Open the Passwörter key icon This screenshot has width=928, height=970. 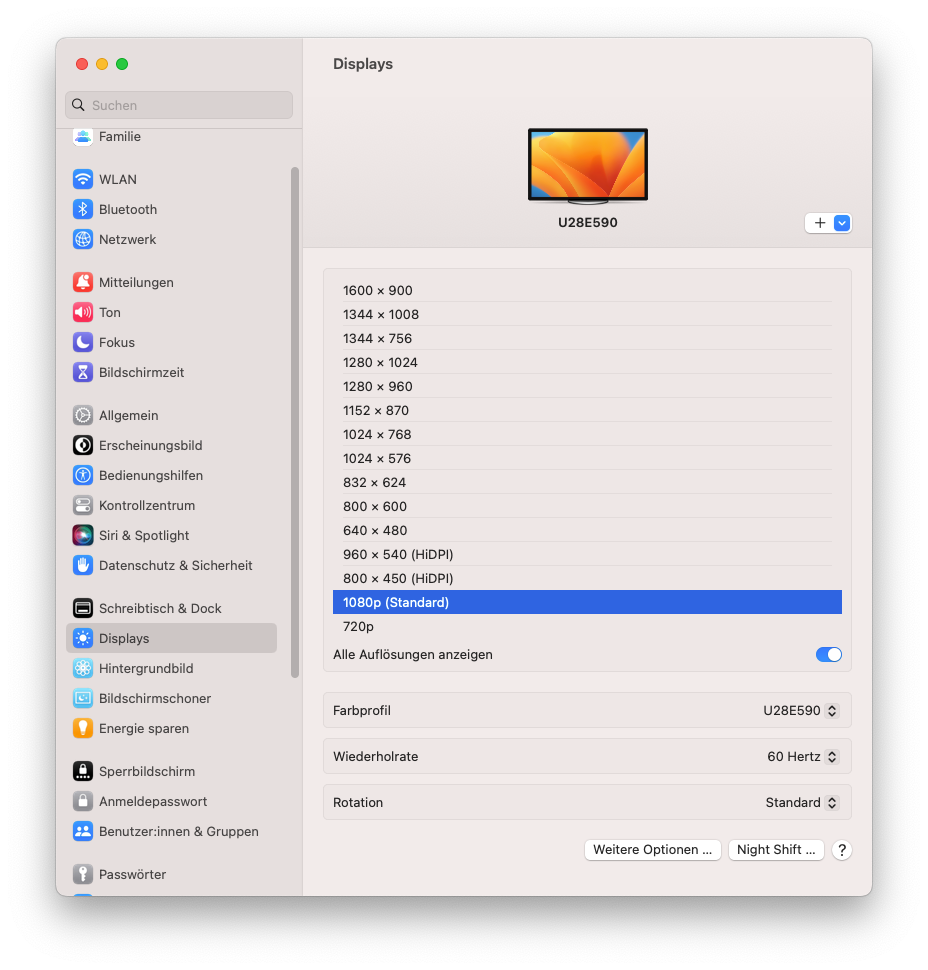pos(83,874)
